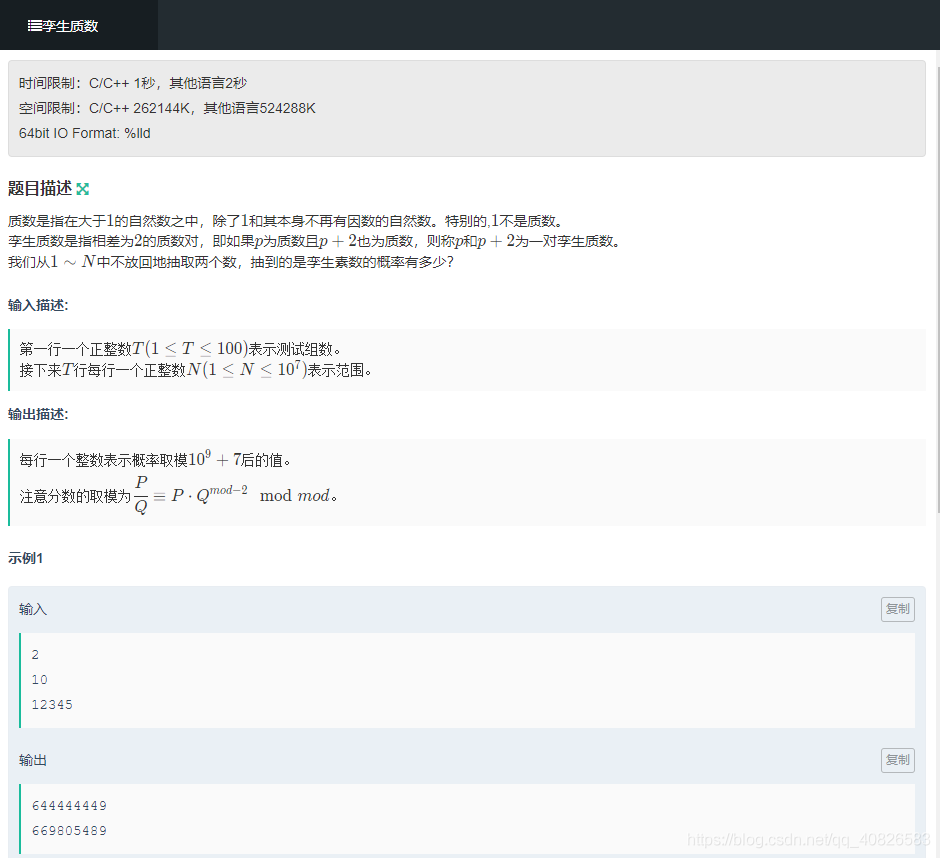Select the sentence starting 我们从1~N中不放回地

231,262
